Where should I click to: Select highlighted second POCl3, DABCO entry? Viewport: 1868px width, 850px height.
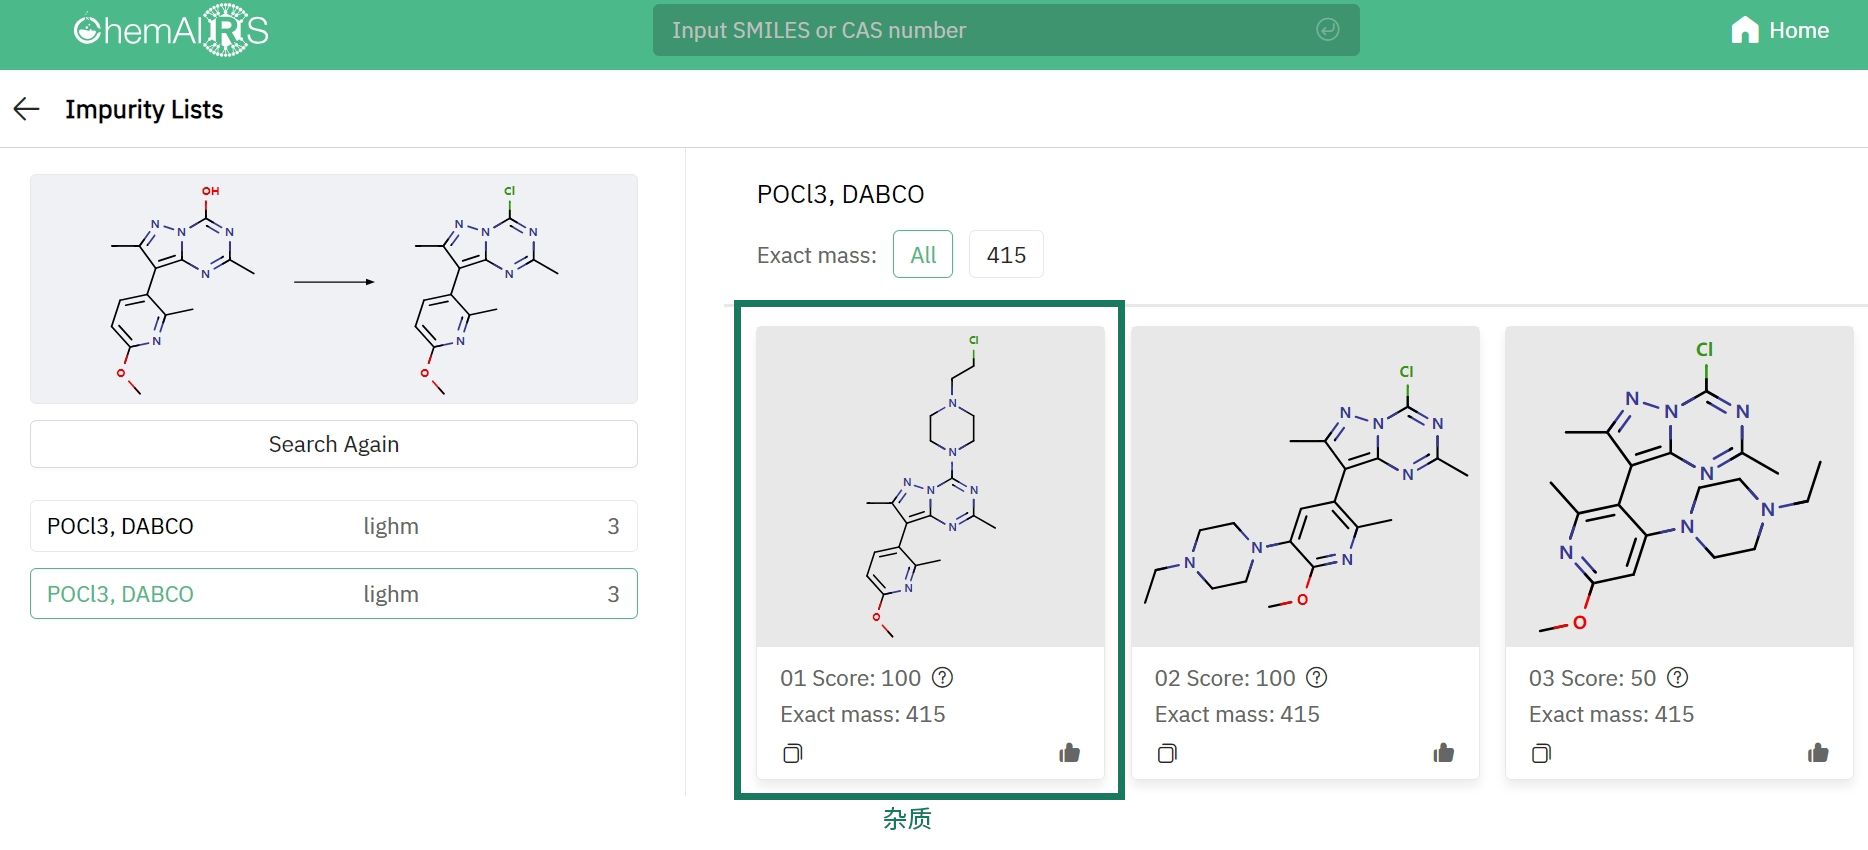click(x=334, y=594)
